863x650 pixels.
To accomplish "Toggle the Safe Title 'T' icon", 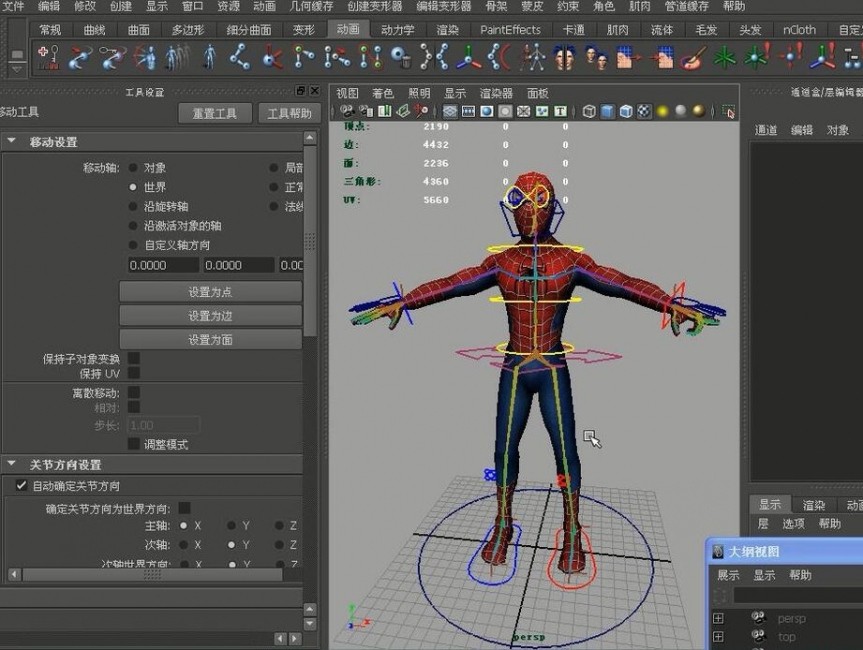I will 560,112.
